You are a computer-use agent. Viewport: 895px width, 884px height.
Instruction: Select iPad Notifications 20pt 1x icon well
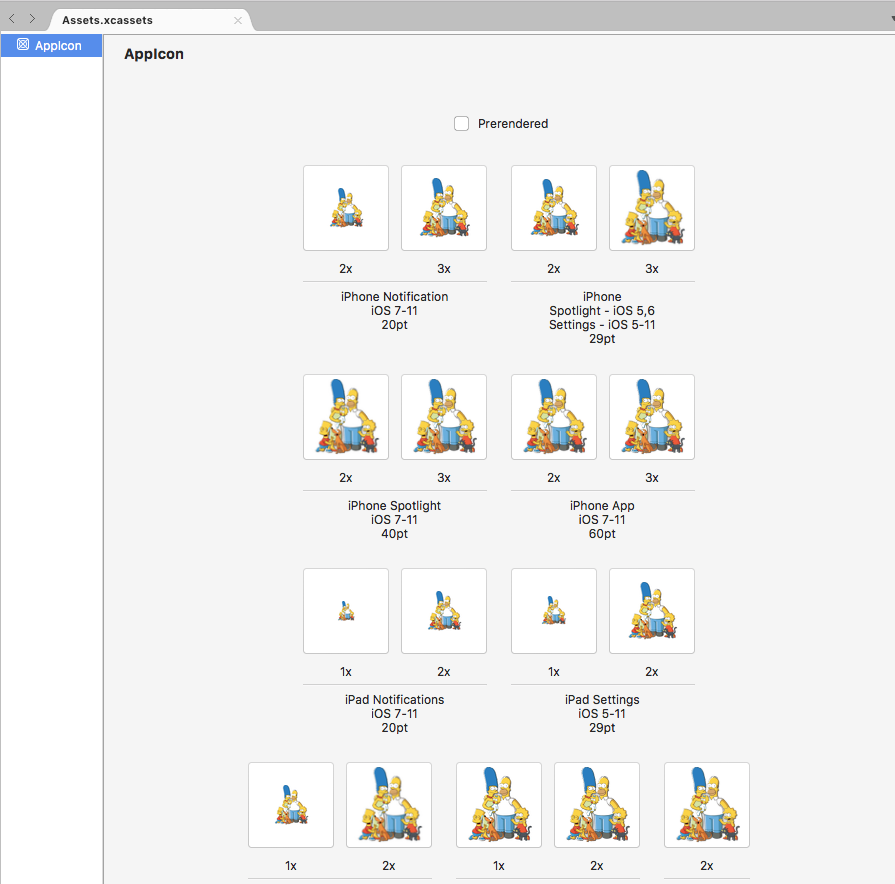click(346, 611)
